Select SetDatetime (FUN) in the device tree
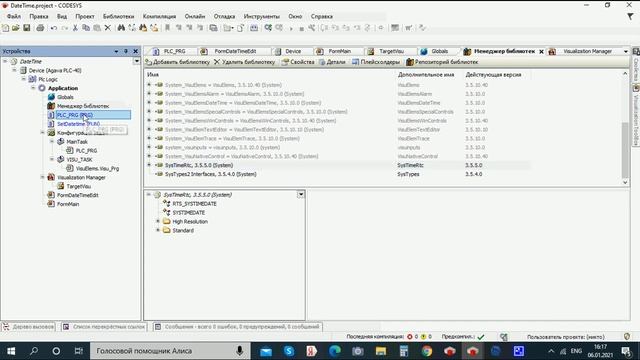Viewport: 640px width, 360px height. 78,124
